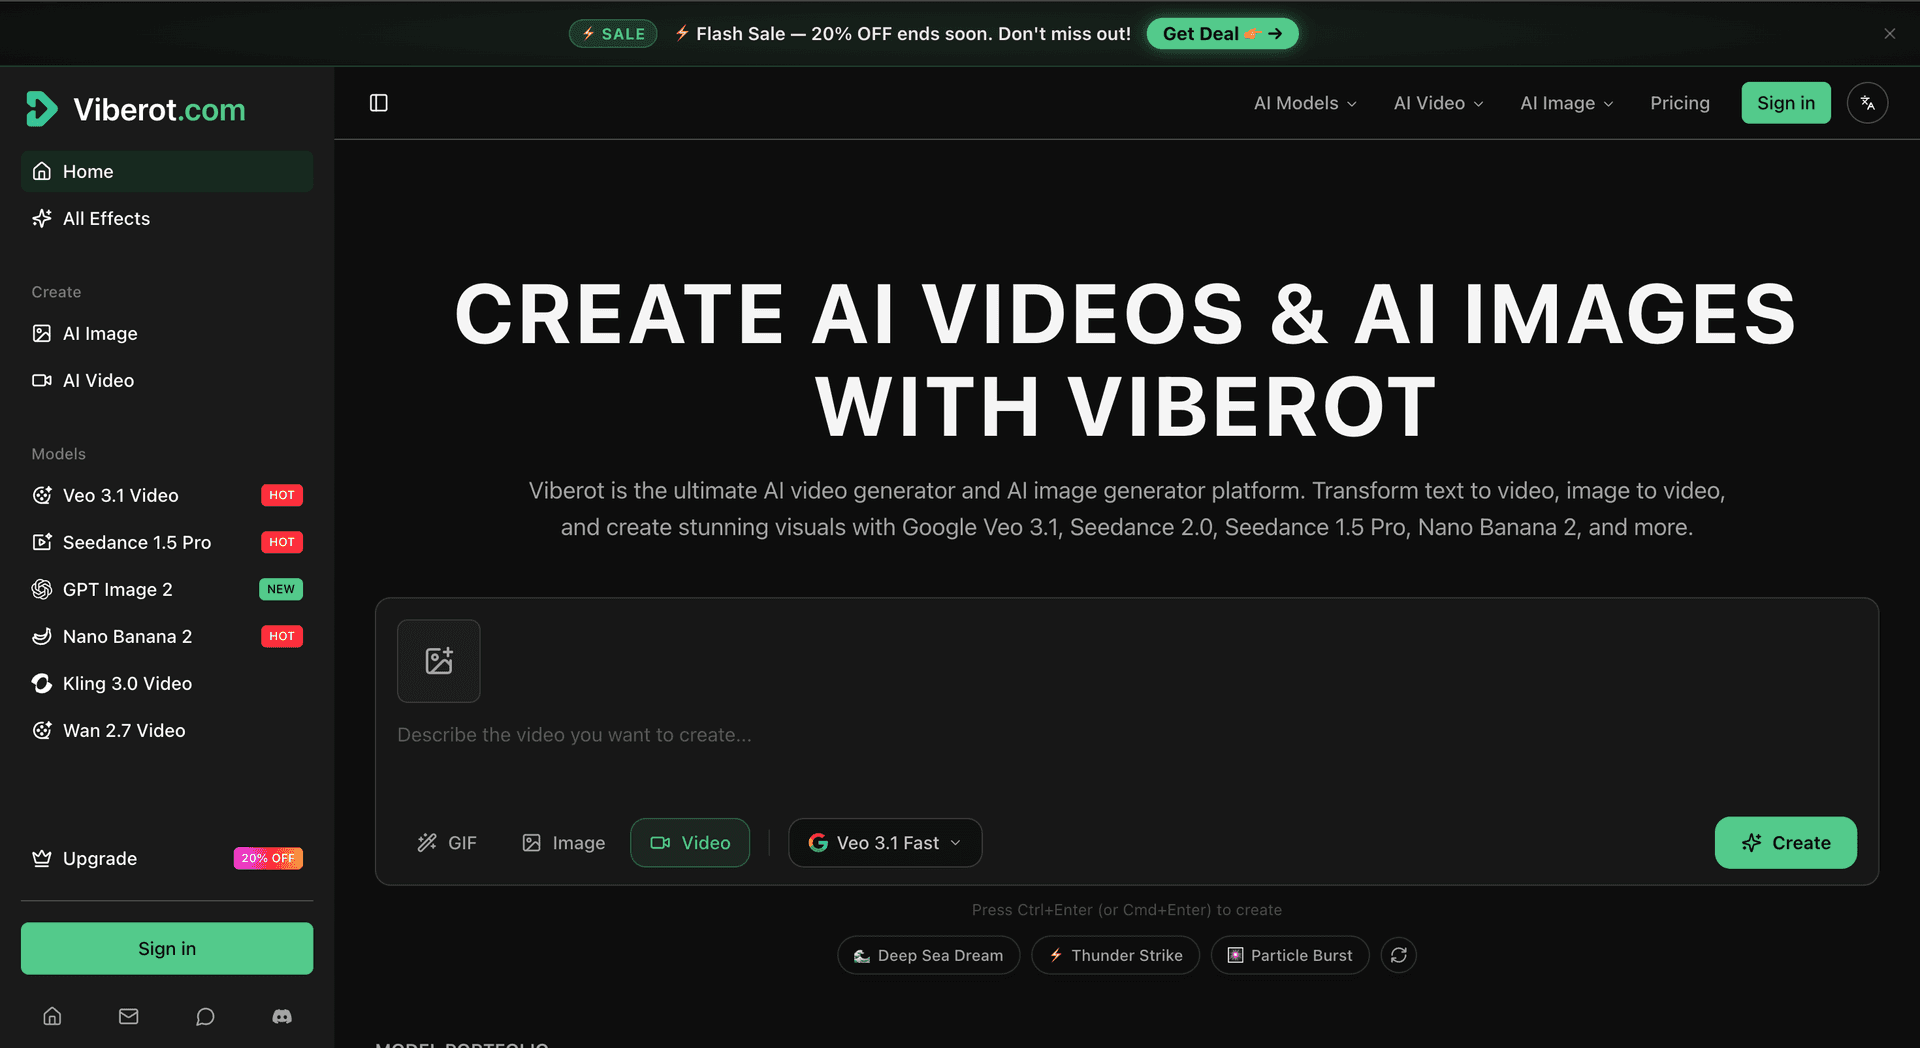Viewport: 1920px width, 1048px height.
Task: Open All Effects in sidebar
Action: [x=167, y=218]
